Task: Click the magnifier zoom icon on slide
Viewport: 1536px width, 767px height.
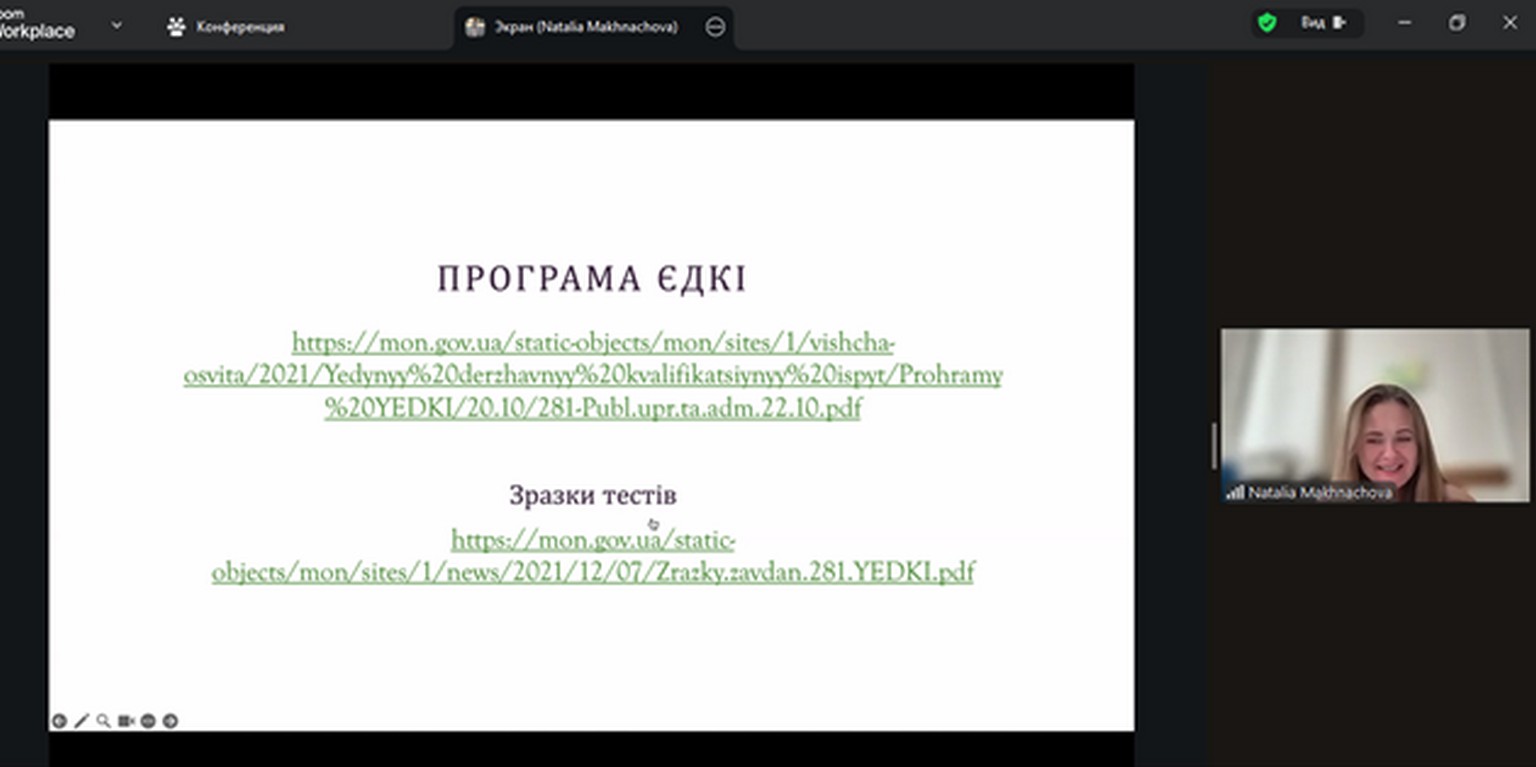Action: point(103,721)
